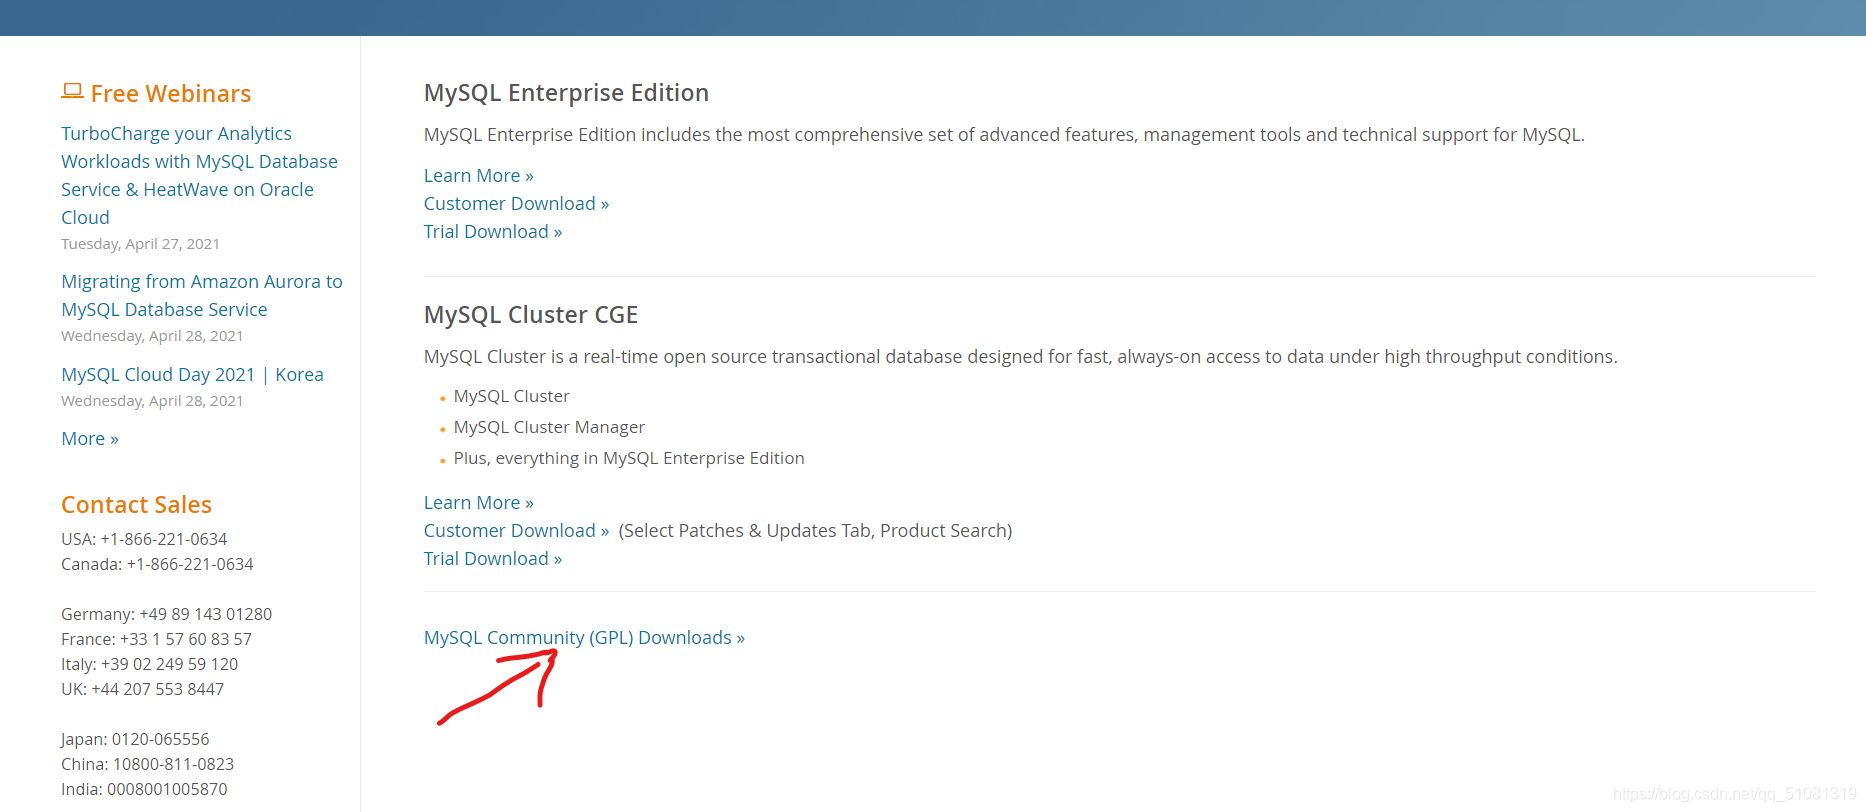
Task: Click the Japan phone number line
Action: 135,739
